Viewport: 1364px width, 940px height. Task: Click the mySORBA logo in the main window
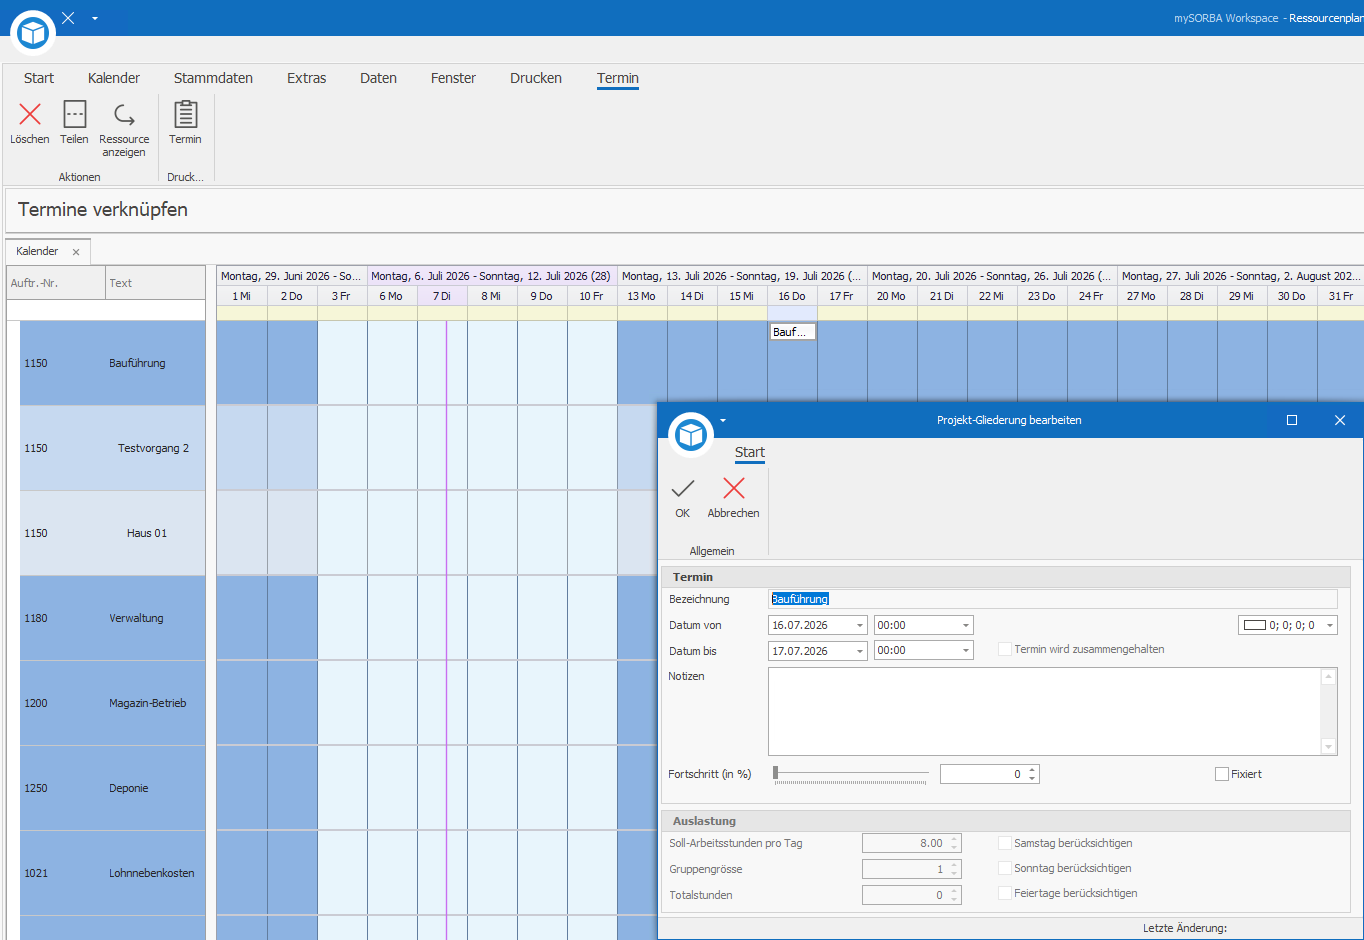tap(33, 33)
